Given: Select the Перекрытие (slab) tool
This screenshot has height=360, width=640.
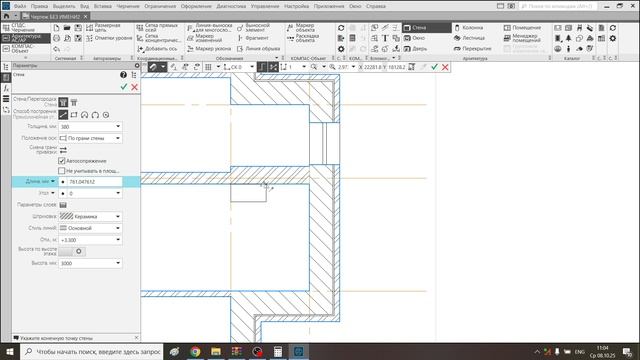Looking at the screenshot, I should [x=473, y=49].
